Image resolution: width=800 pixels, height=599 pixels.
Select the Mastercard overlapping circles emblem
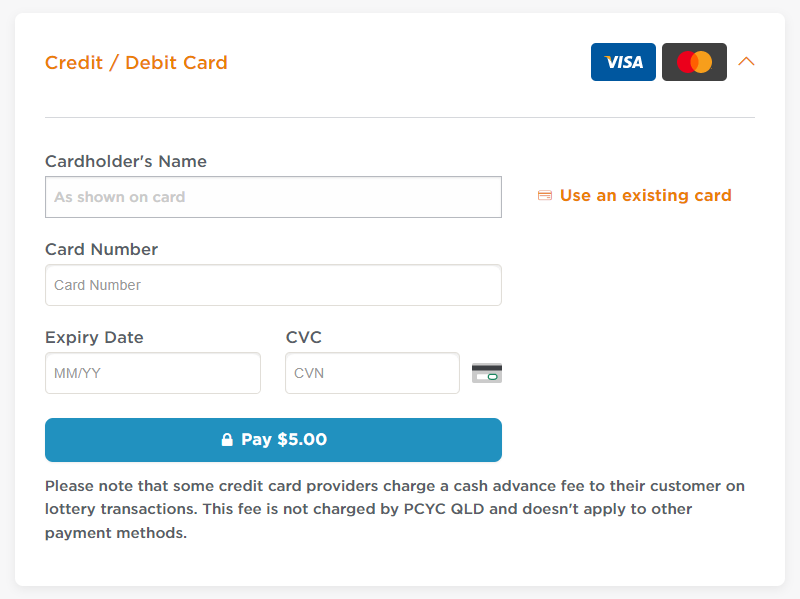click(694, 62)
